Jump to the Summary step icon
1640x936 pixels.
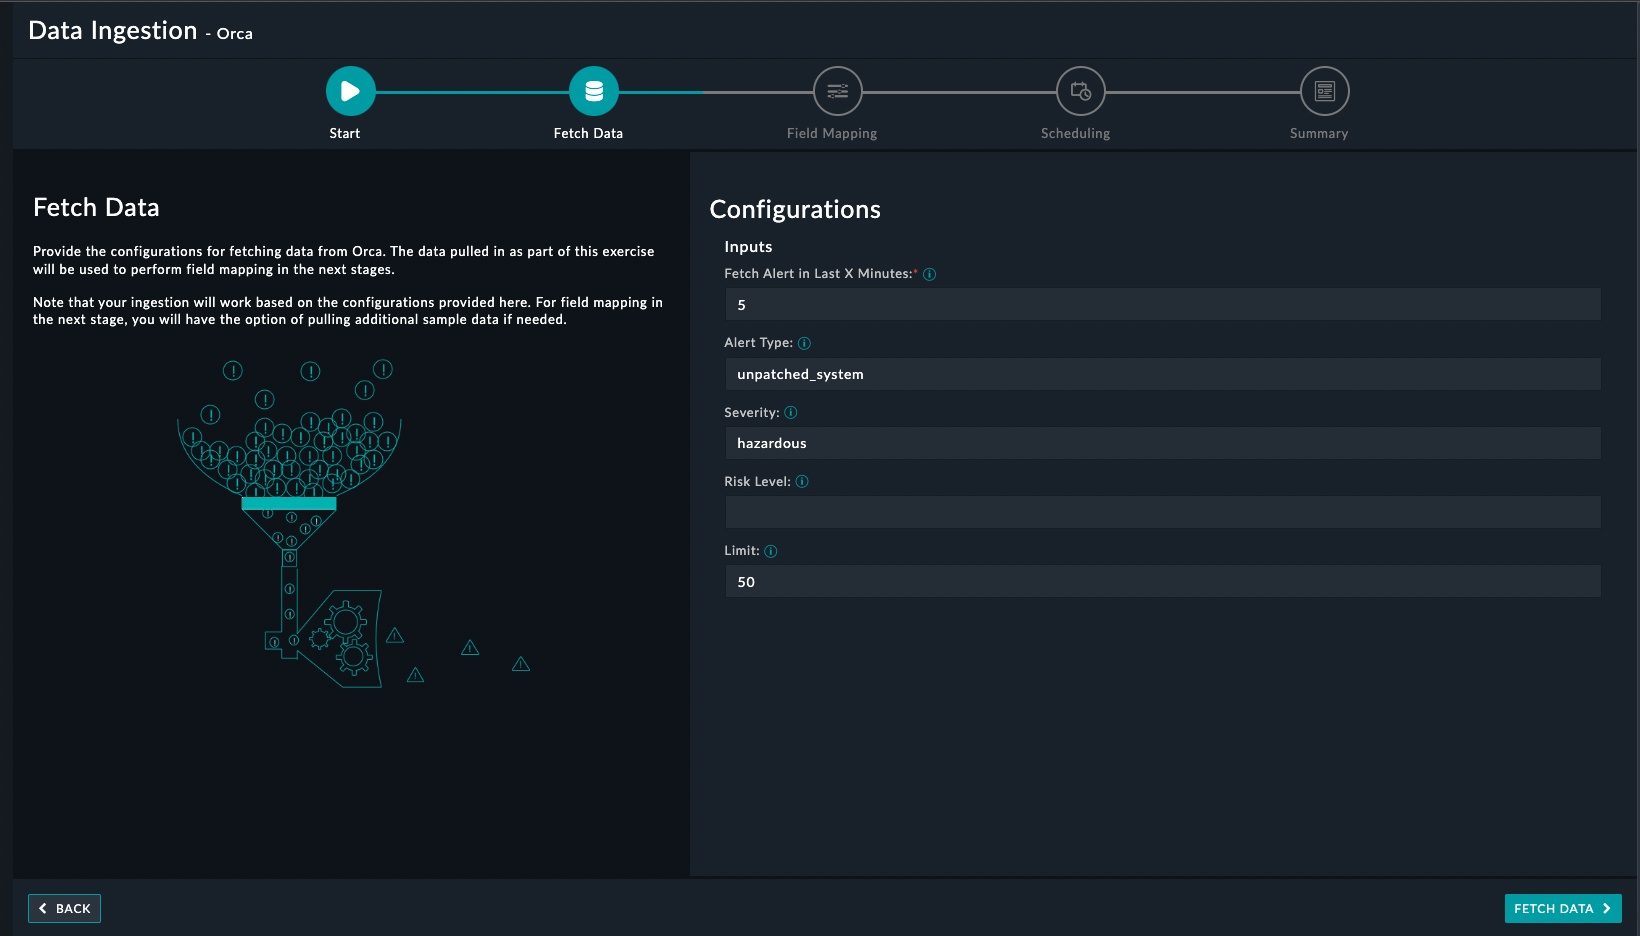coord(1324,91)
